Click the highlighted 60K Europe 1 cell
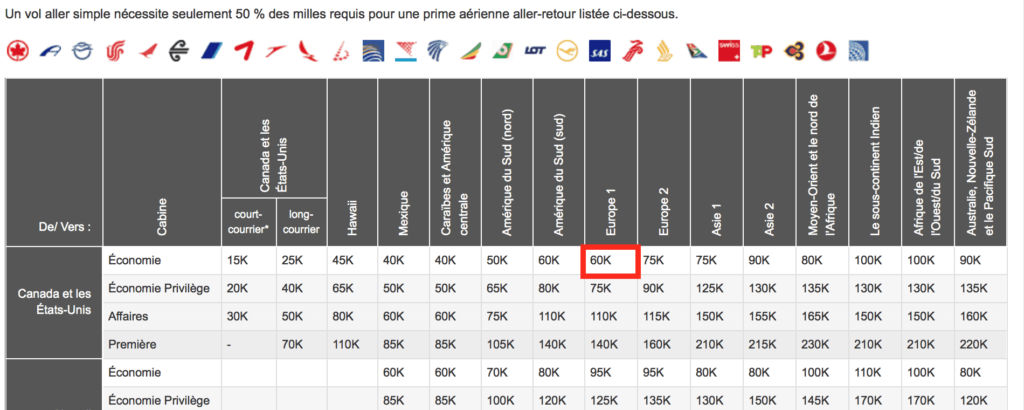The image size is (1024, 410). 609,261
